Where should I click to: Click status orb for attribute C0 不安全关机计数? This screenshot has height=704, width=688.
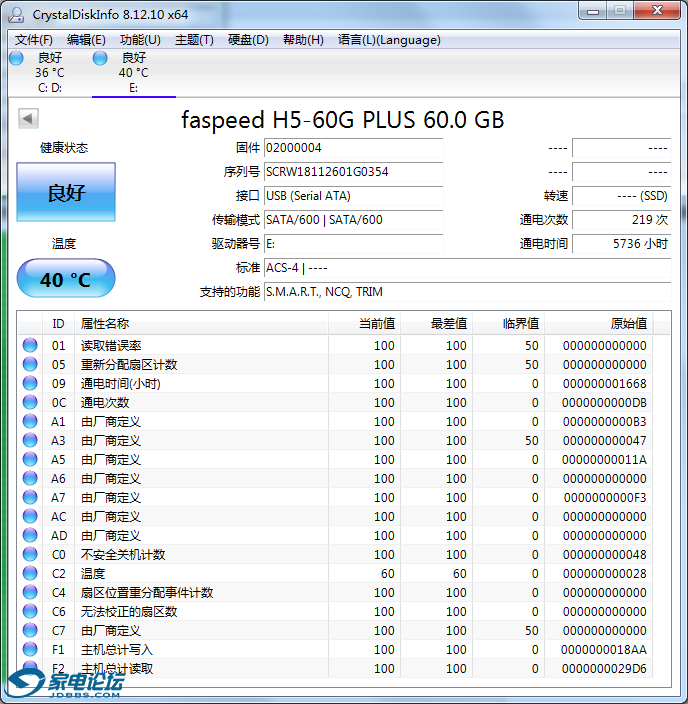point(30,554)
